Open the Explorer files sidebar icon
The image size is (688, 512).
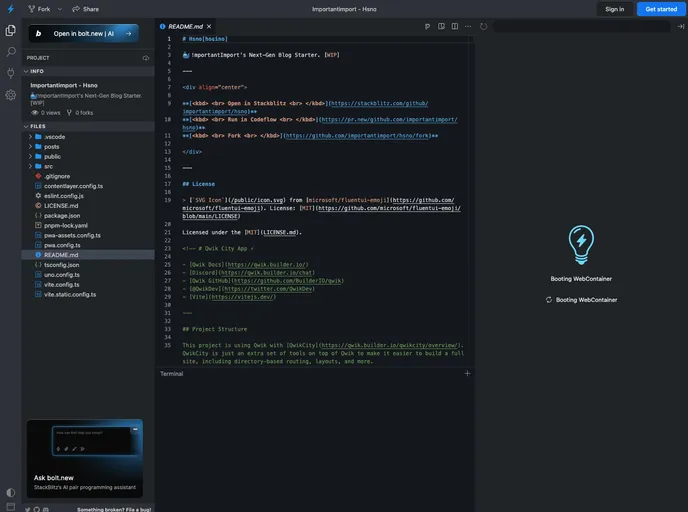(x=11, y=30)
